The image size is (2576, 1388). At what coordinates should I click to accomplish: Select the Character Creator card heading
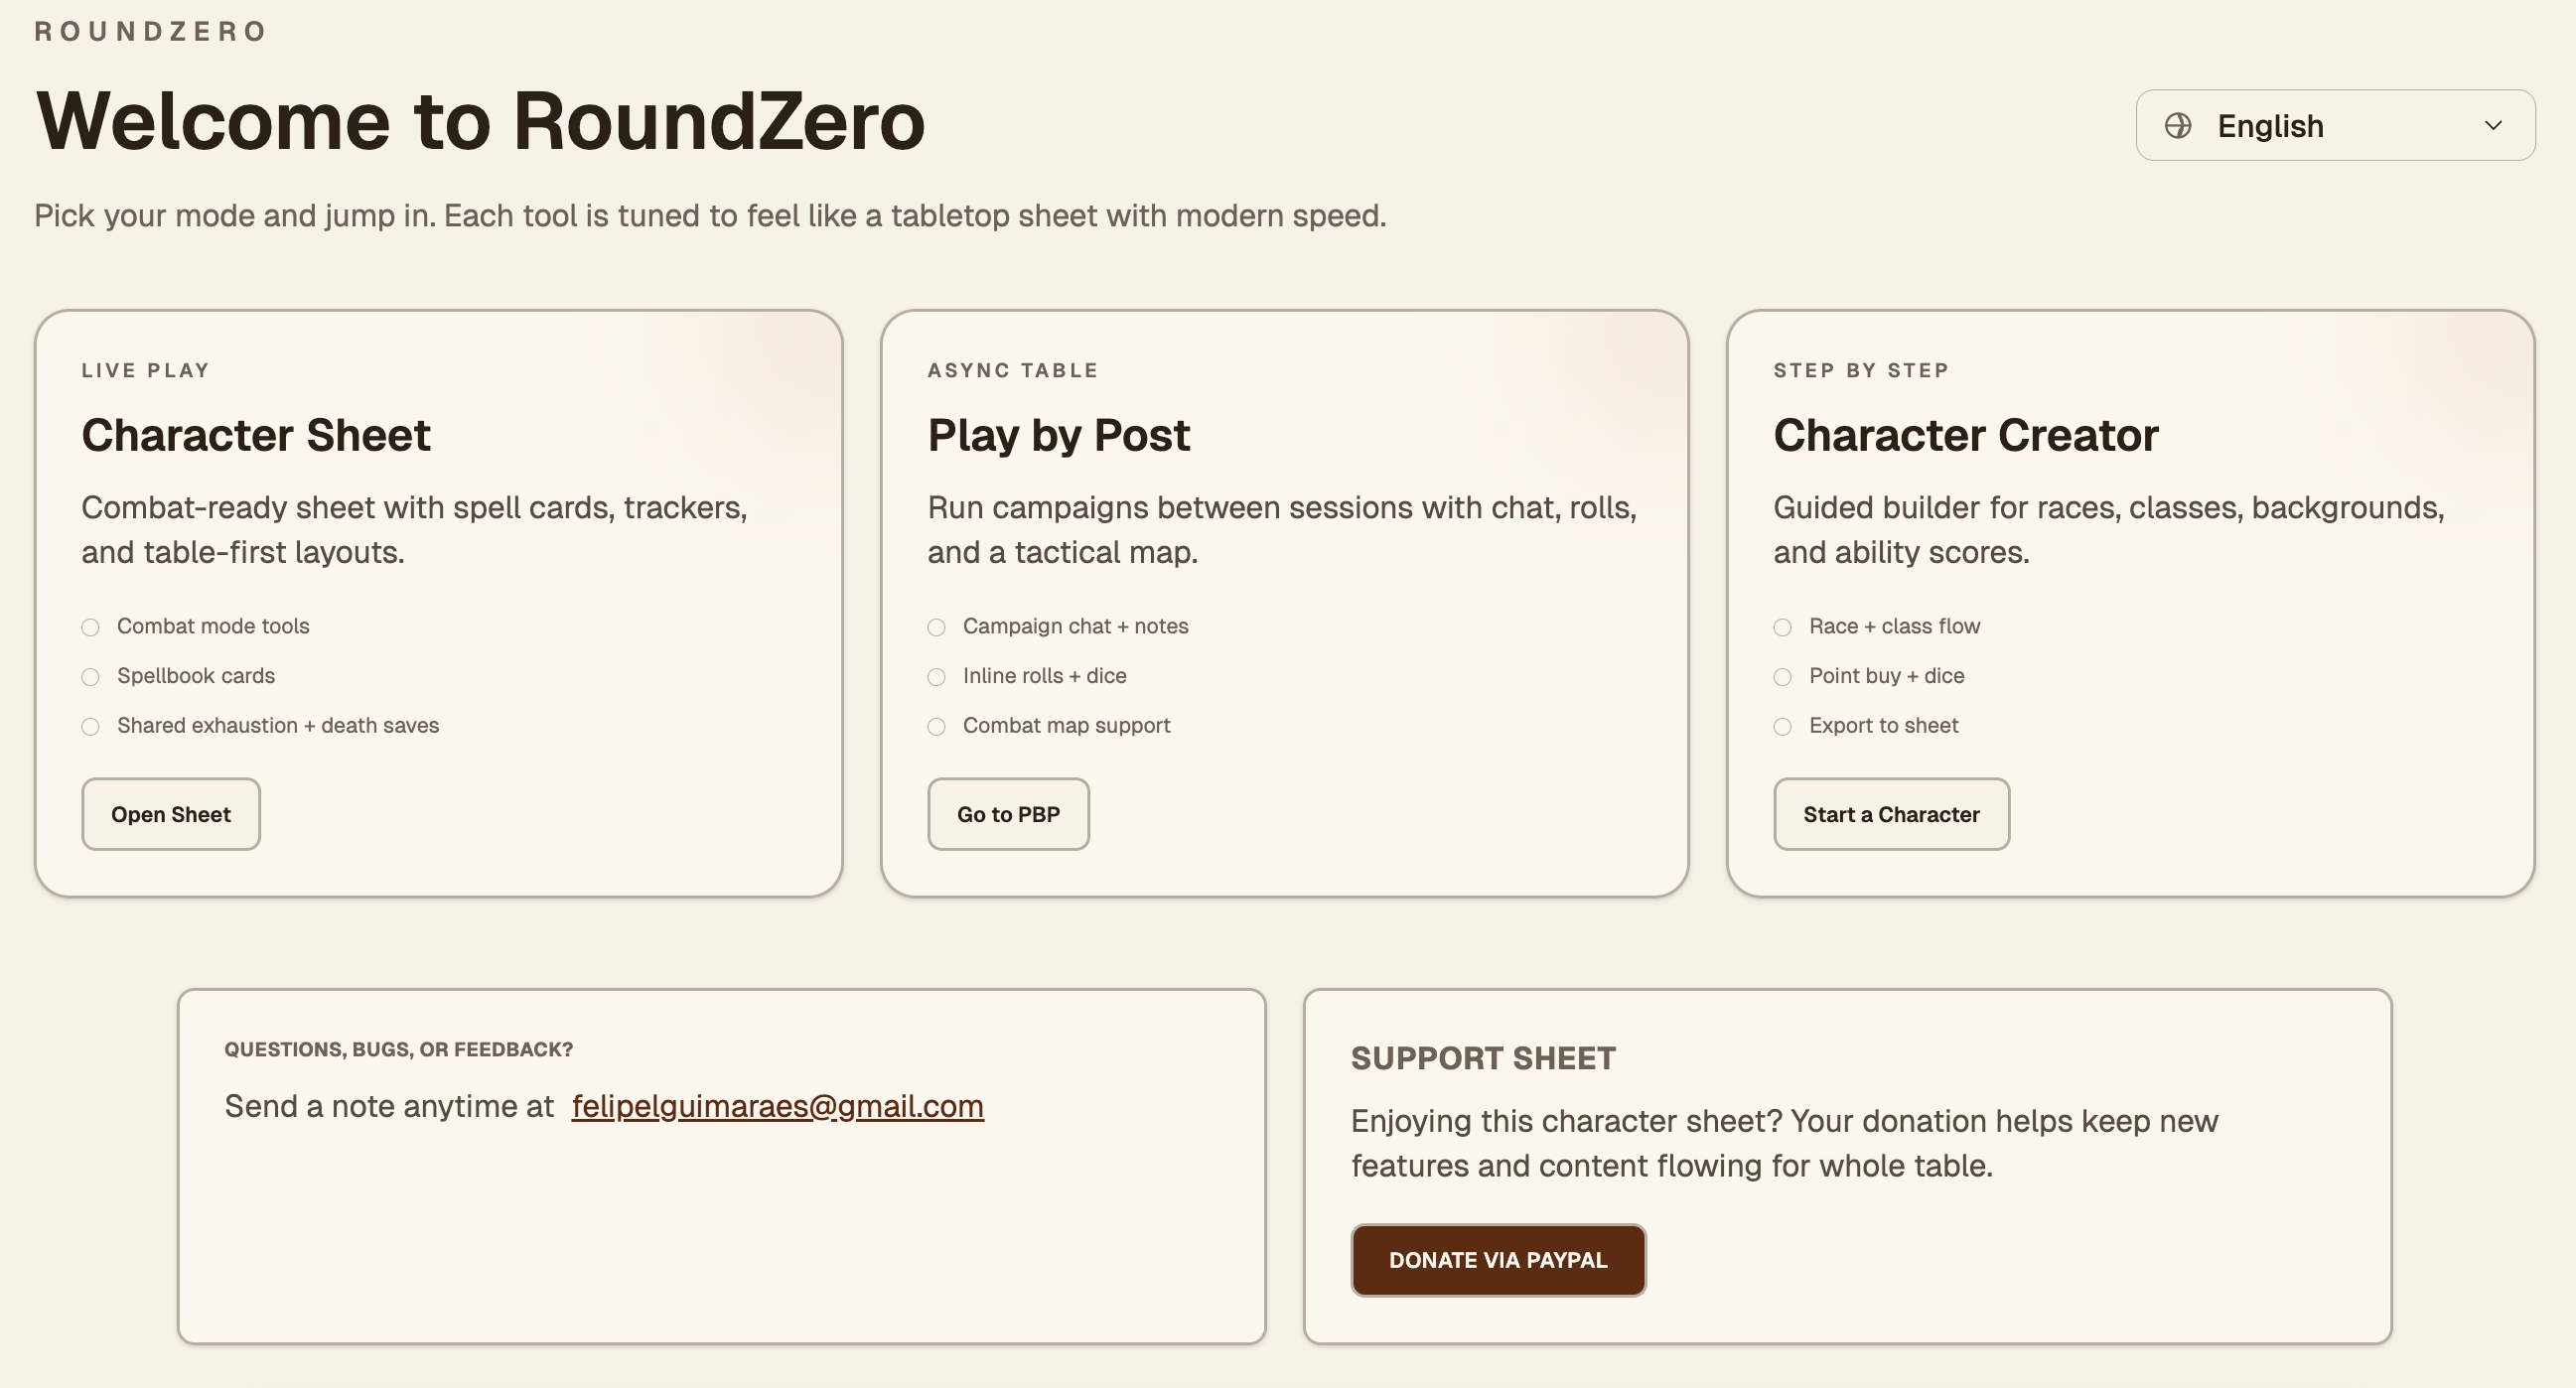(1965, 435)
